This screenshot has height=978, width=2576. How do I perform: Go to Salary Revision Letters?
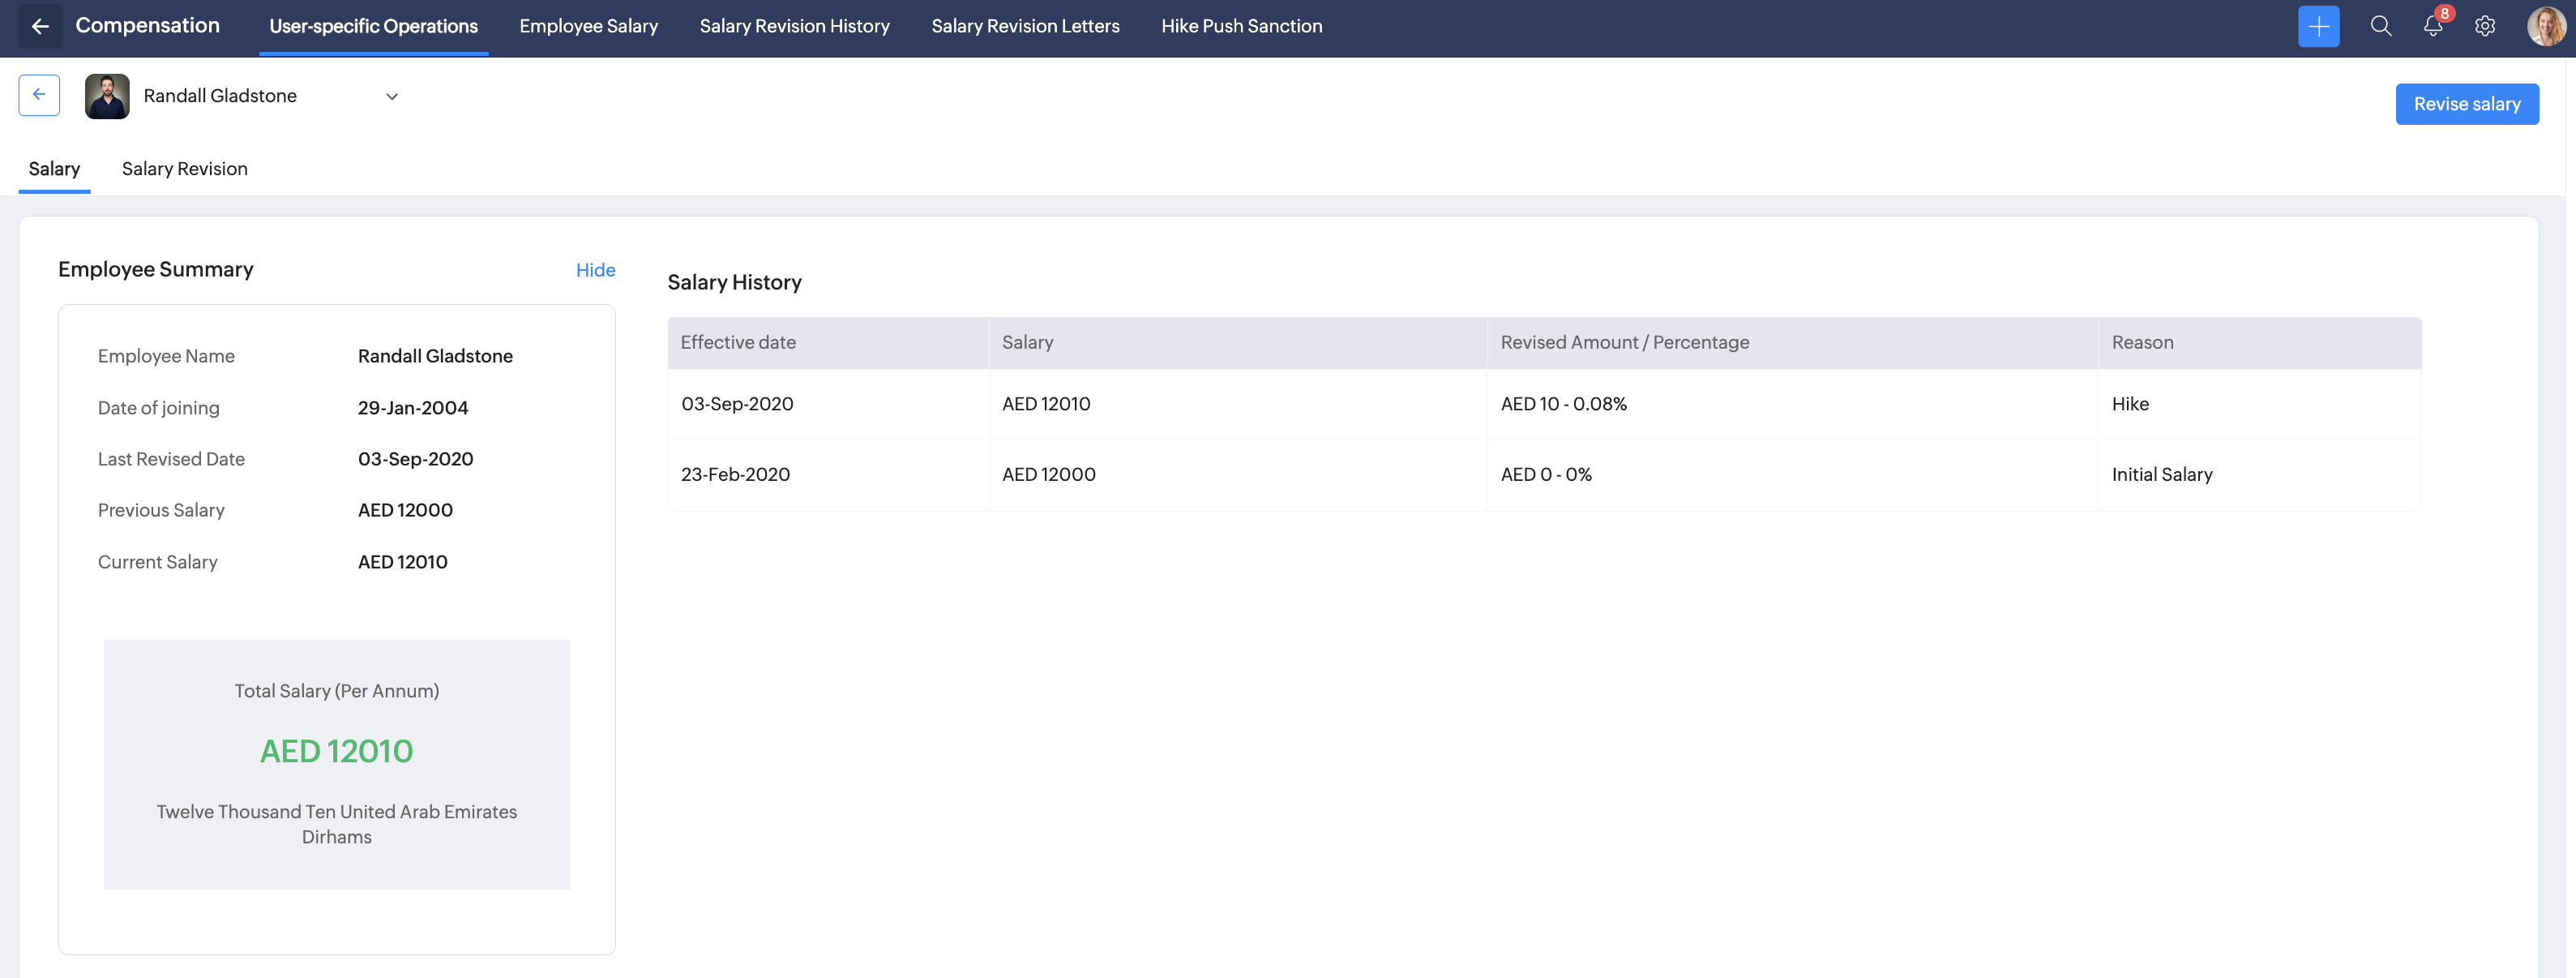[x=1025, y=26]
